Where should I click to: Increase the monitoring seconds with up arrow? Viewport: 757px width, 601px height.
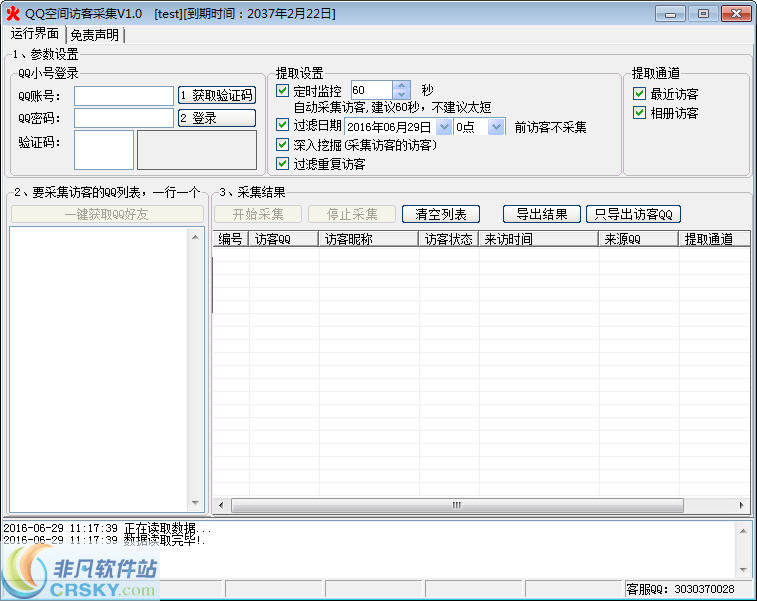click(401, 85)
